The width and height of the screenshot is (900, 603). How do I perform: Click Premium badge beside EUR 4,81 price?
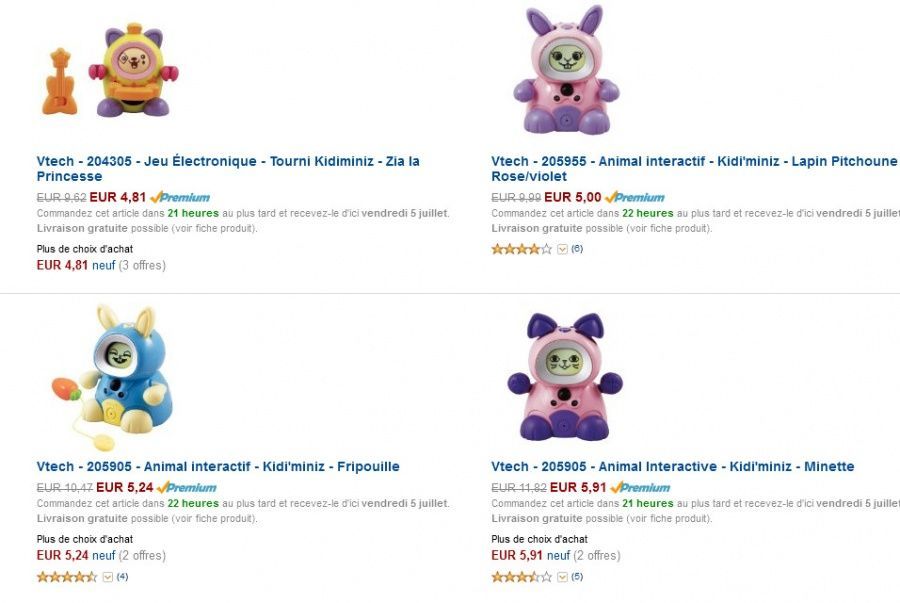point(180,198)
